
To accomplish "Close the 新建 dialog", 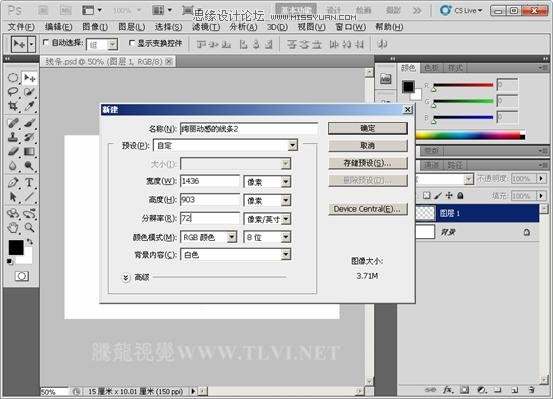I will coord(408,109).
